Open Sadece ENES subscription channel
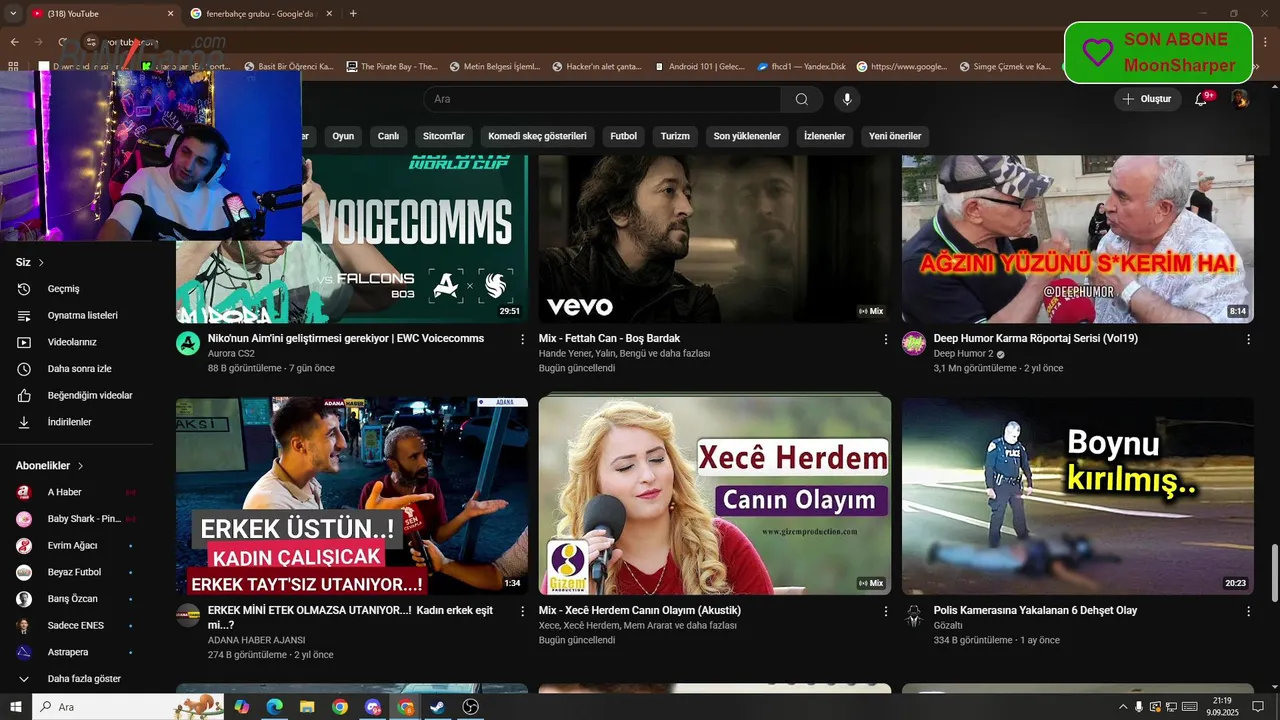1280x720 pixels. pyautogui.click(x=76, y=626)
